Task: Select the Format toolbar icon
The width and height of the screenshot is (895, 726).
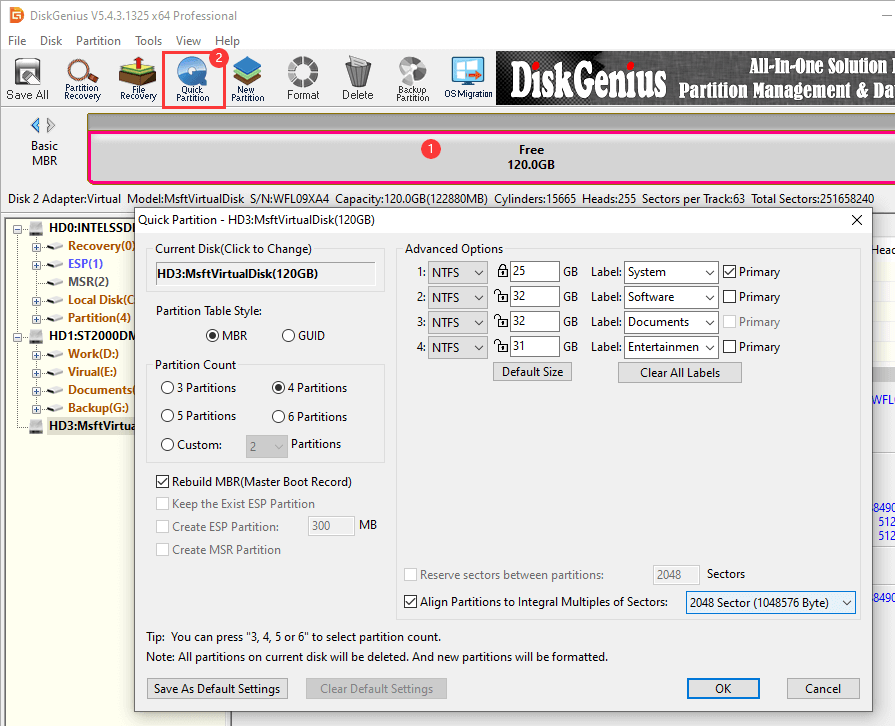Action: click(x=303, y=78)
